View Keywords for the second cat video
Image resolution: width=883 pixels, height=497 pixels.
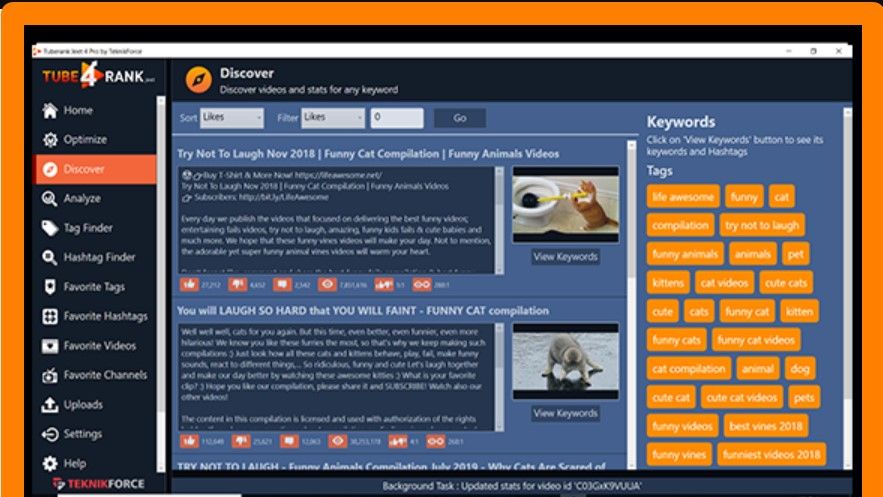point(565,413)
